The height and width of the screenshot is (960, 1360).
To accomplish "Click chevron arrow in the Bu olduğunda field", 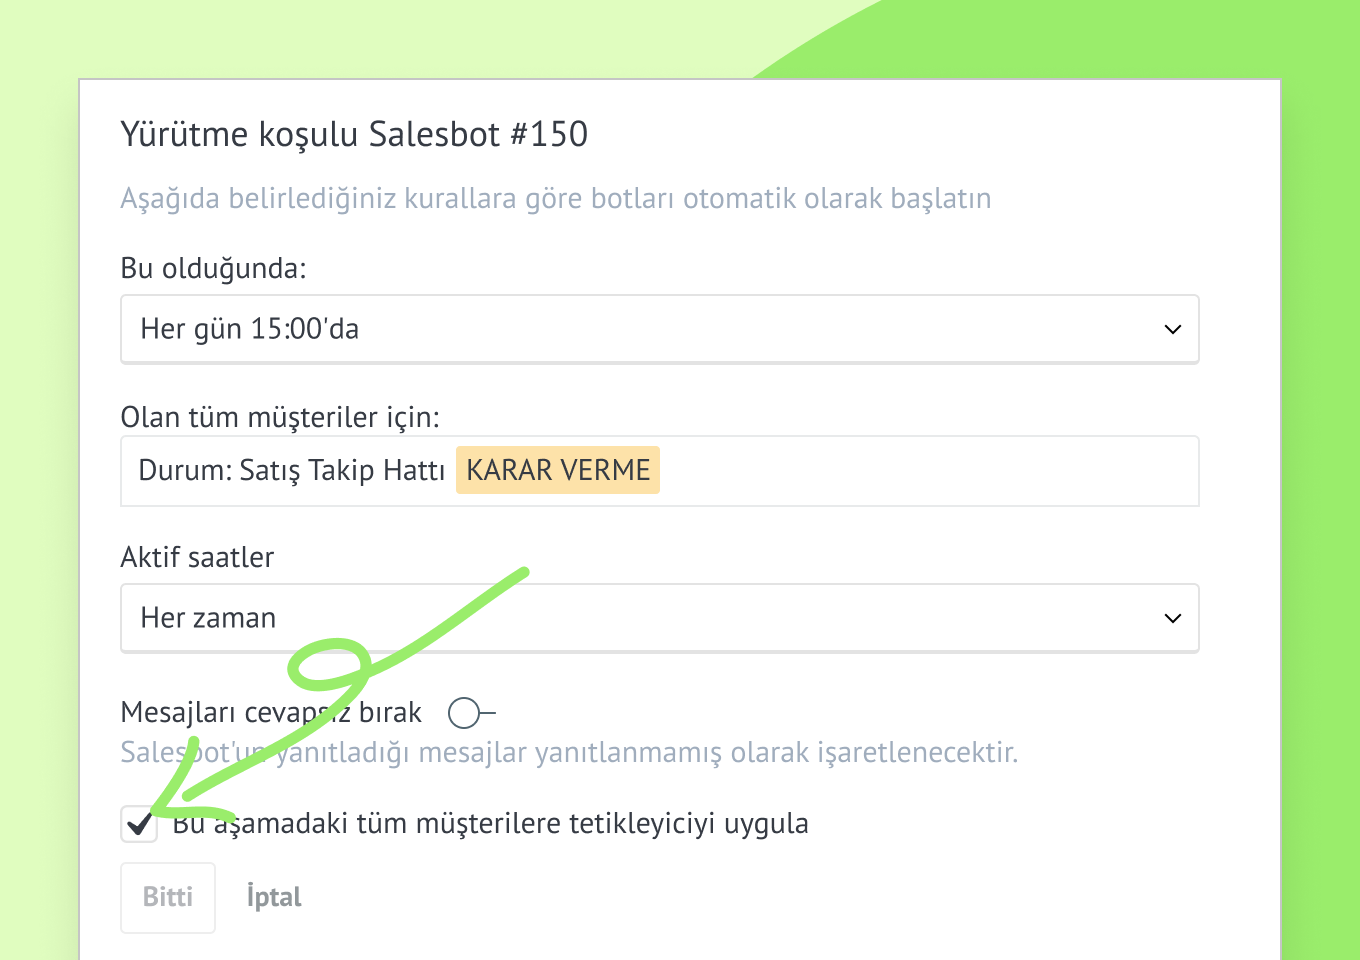I will (x=1173, y=329).
